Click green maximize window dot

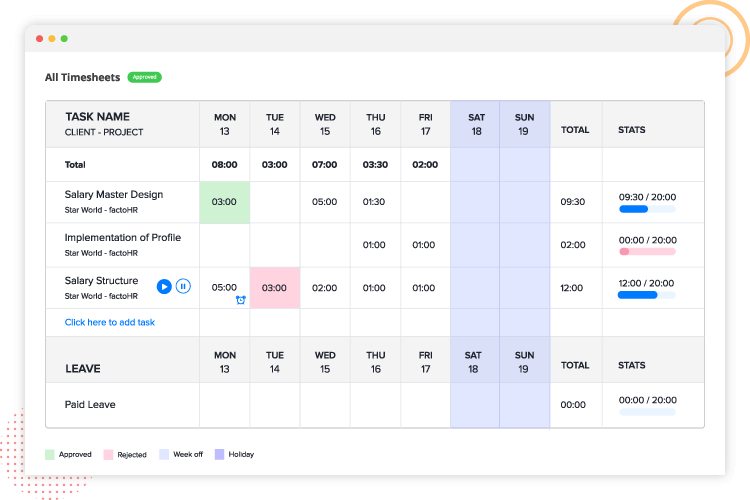[64, 39]
